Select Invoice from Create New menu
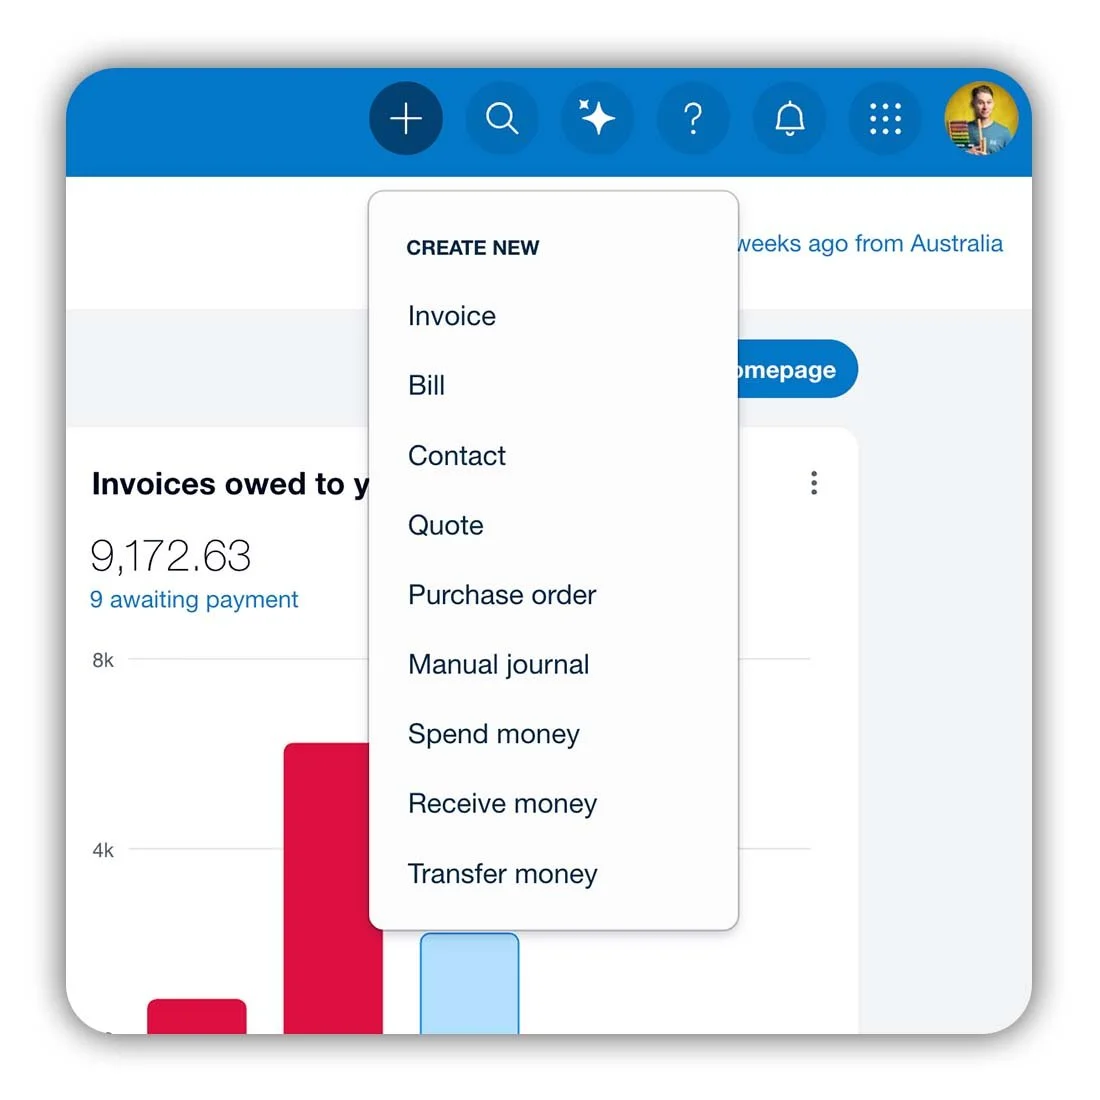The height and width of the screenshot is (1100, 1100). pos(451,316)
